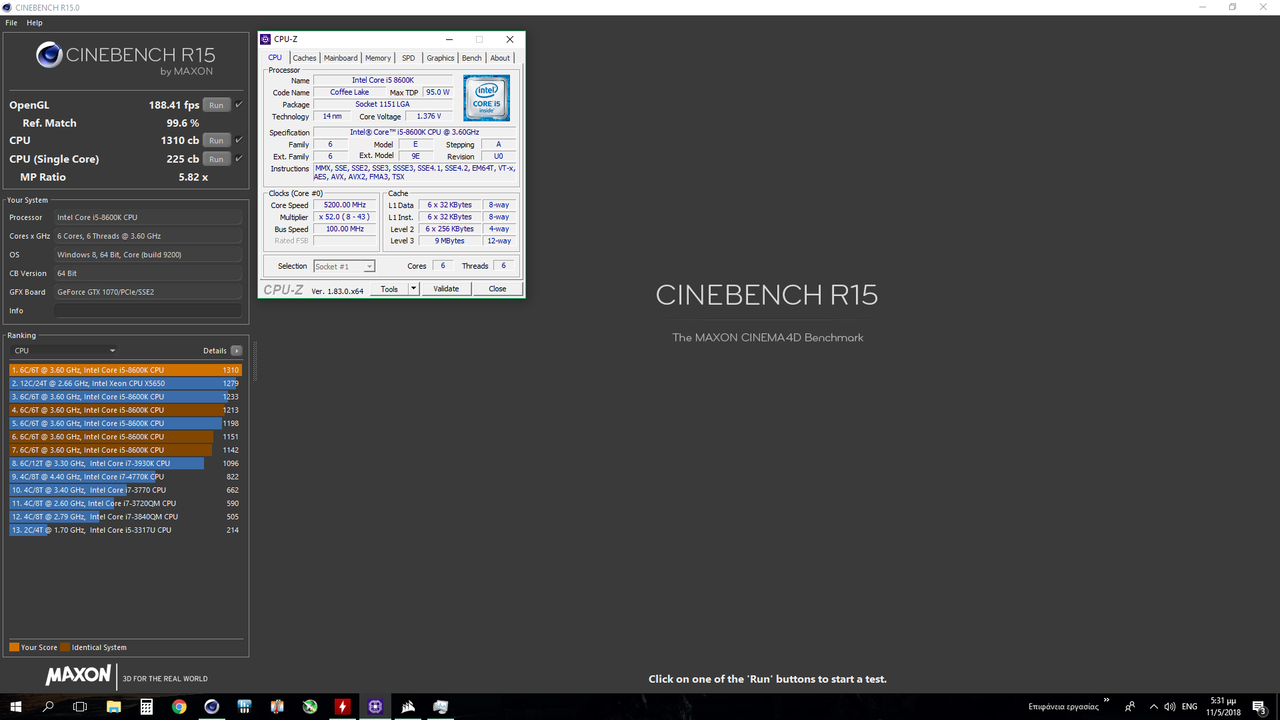
Task: Switch to CPU-Z Memory tab
Action: tap(378, 58)
